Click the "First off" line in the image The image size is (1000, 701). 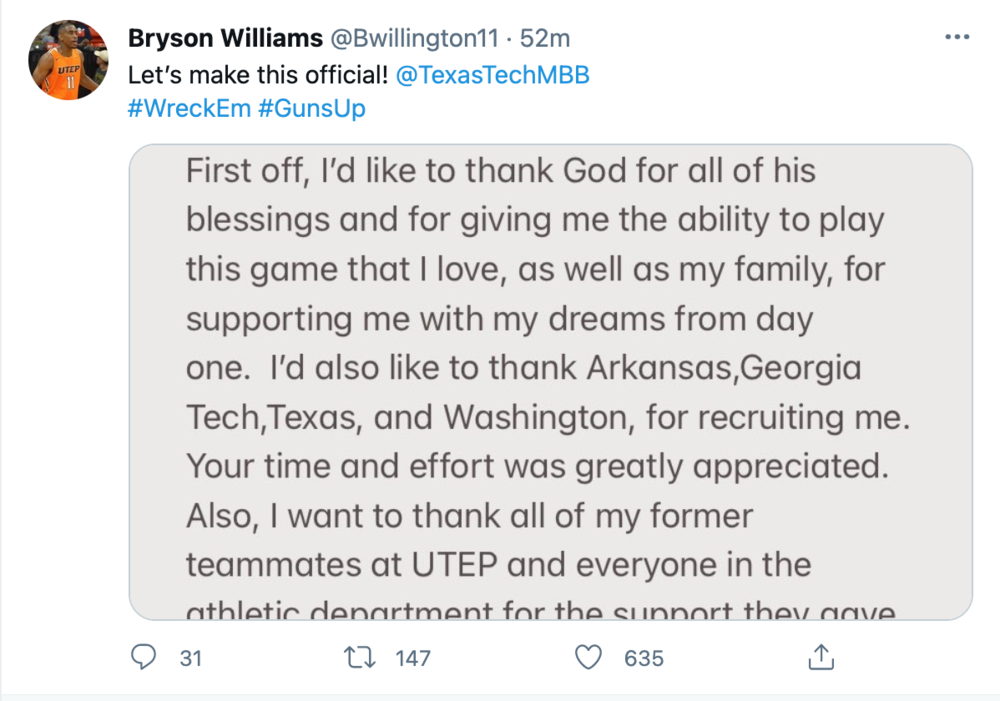(x=500, y=171)
